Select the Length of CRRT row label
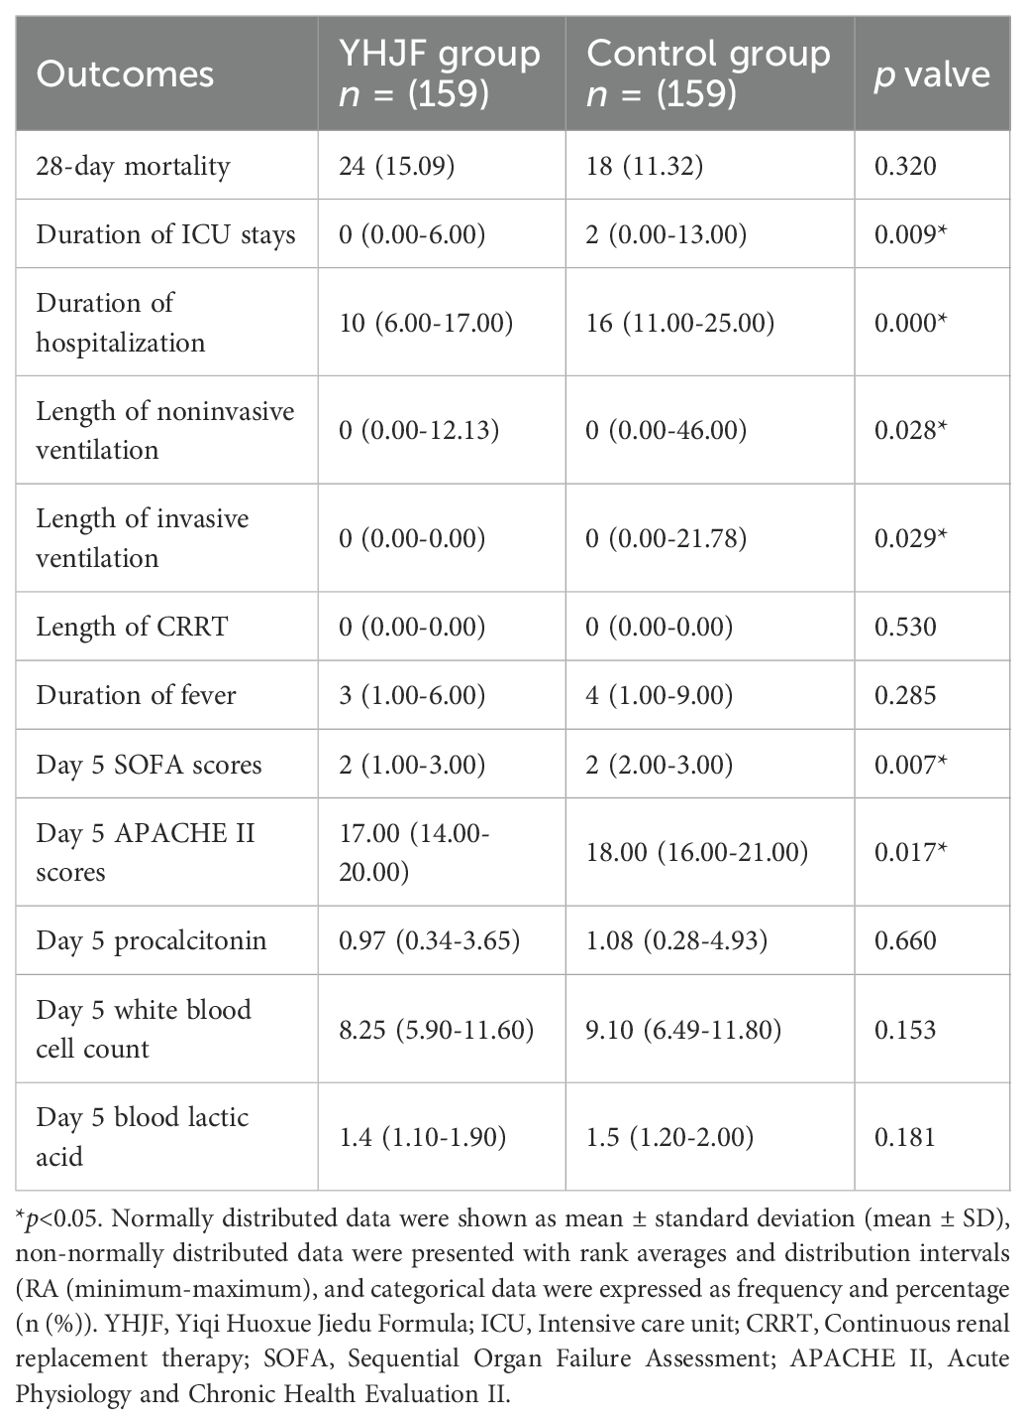This screenshot has height=1424, width=1026. 132,627
